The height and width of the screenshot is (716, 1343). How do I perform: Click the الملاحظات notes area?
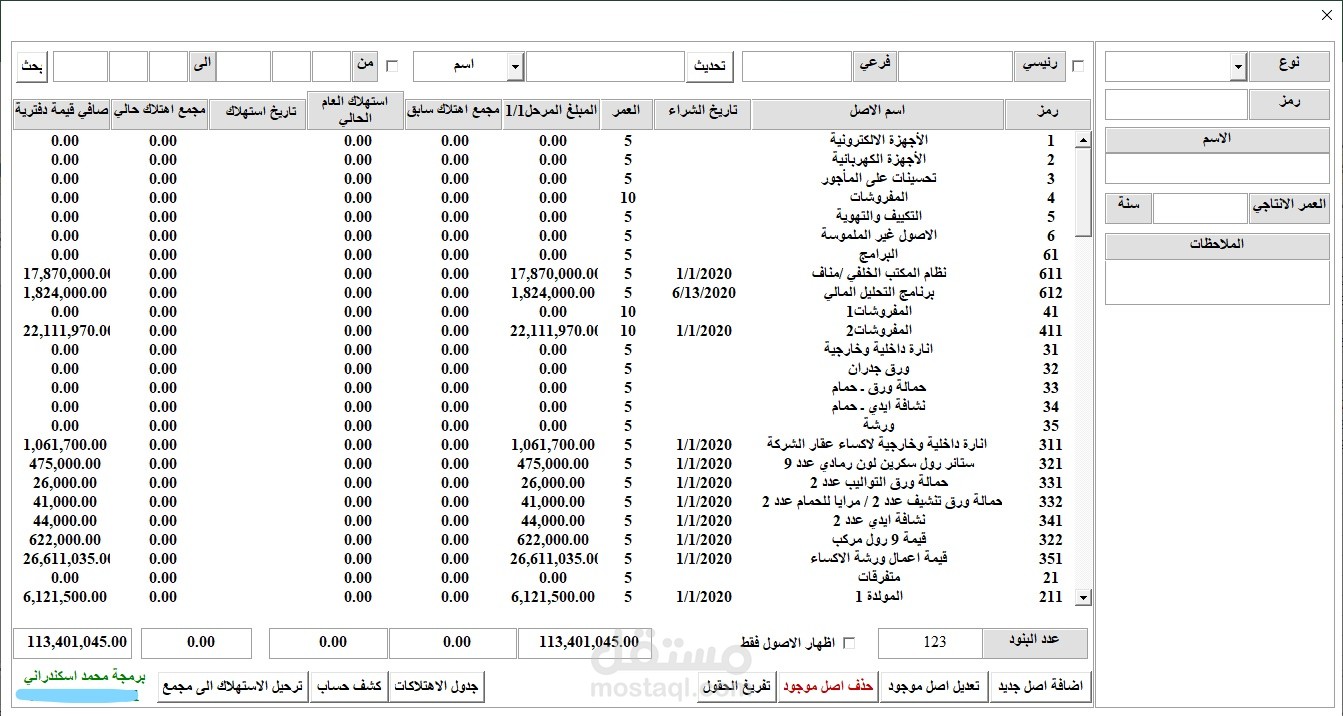click(1216, 280)
